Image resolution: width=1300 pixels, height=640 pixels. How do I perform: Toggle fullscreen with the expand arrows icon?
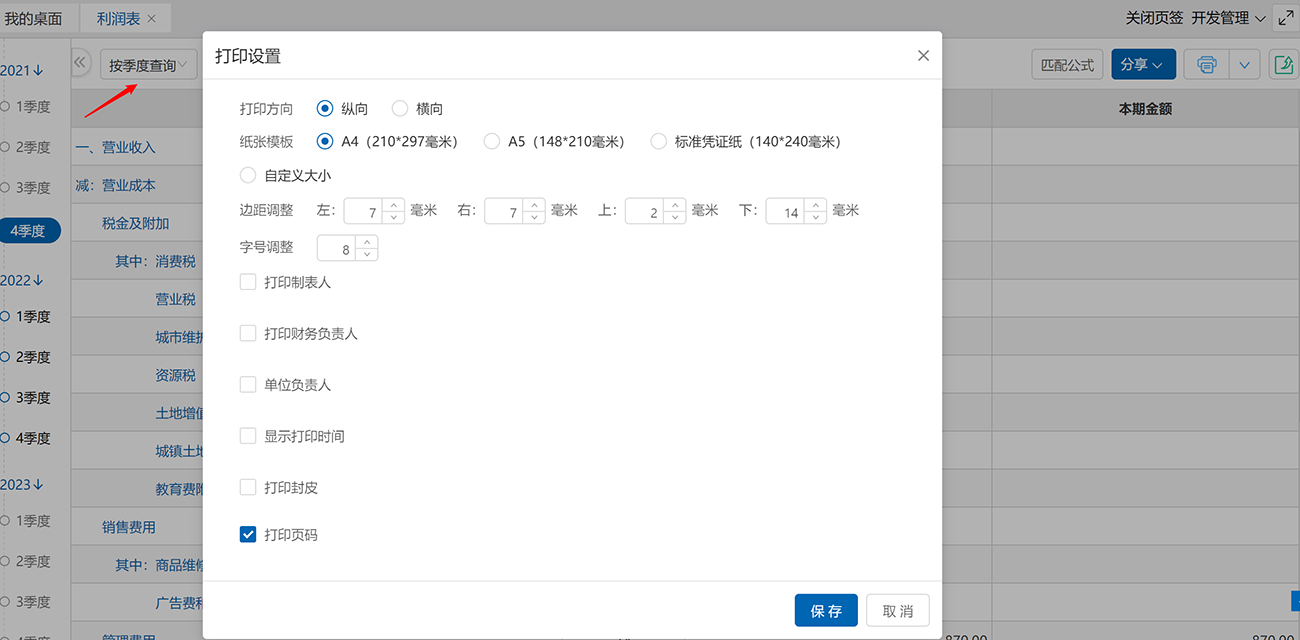pos(1285,18)
